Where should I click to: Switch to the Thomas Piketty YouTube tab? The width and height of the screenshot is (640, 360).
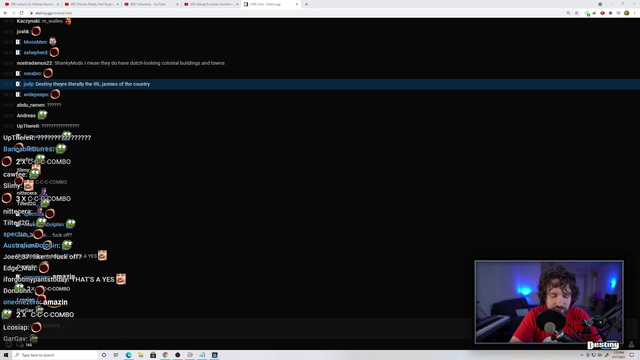91,4
